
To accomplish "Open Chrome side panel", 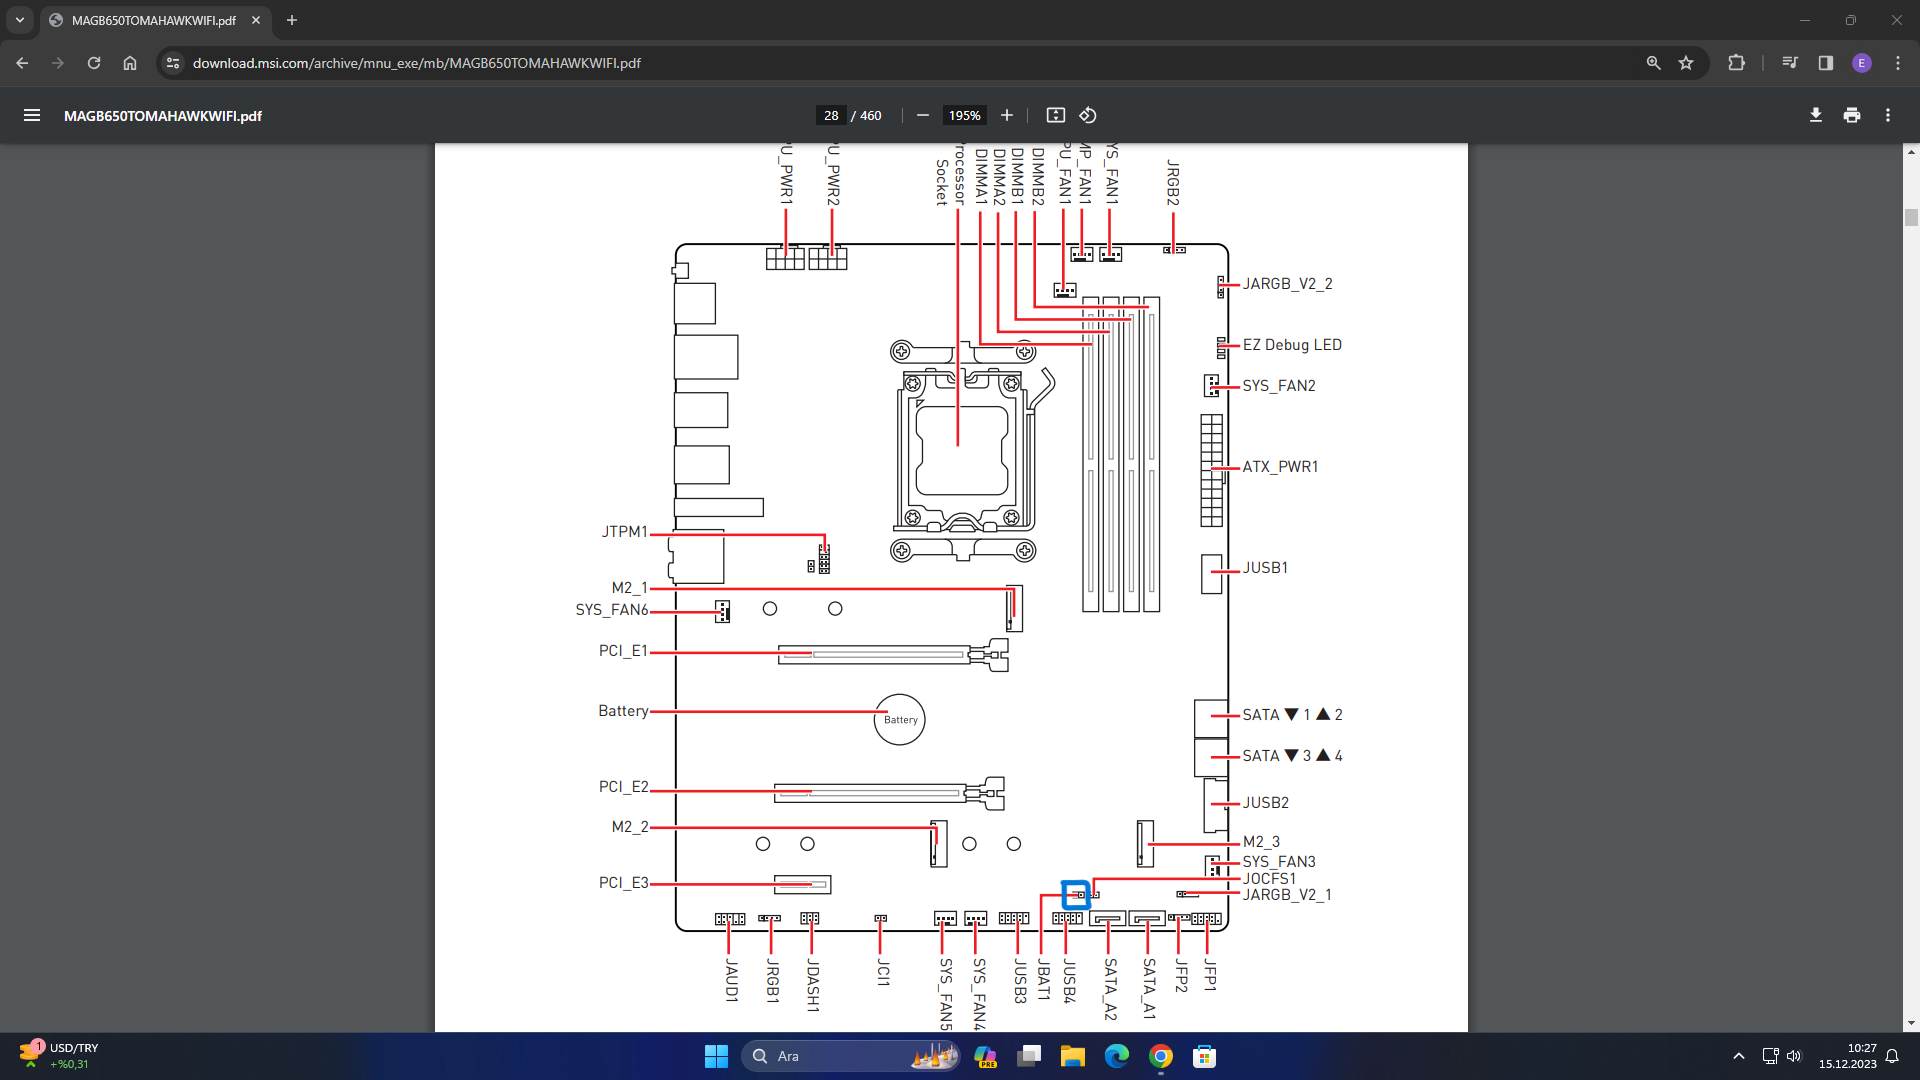I will [1826, 63].
